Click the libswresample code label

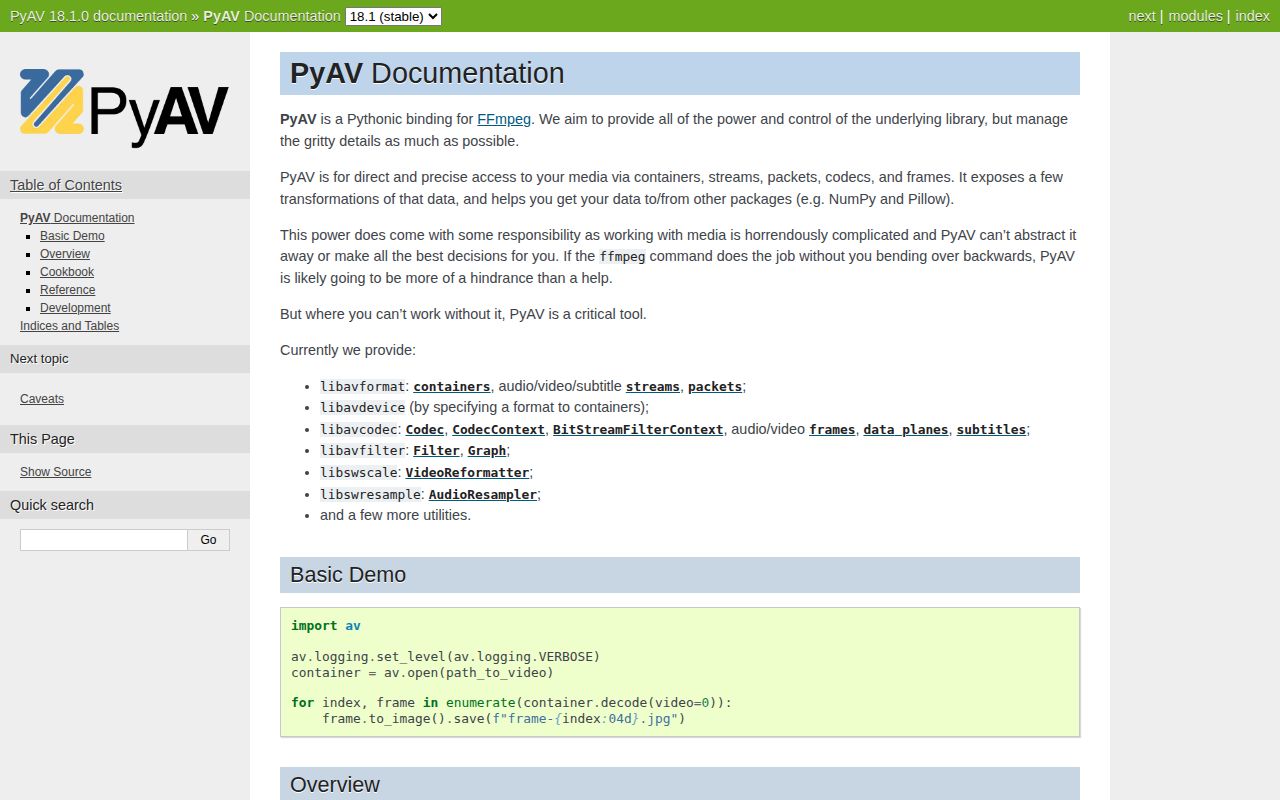tap(370, 495)
